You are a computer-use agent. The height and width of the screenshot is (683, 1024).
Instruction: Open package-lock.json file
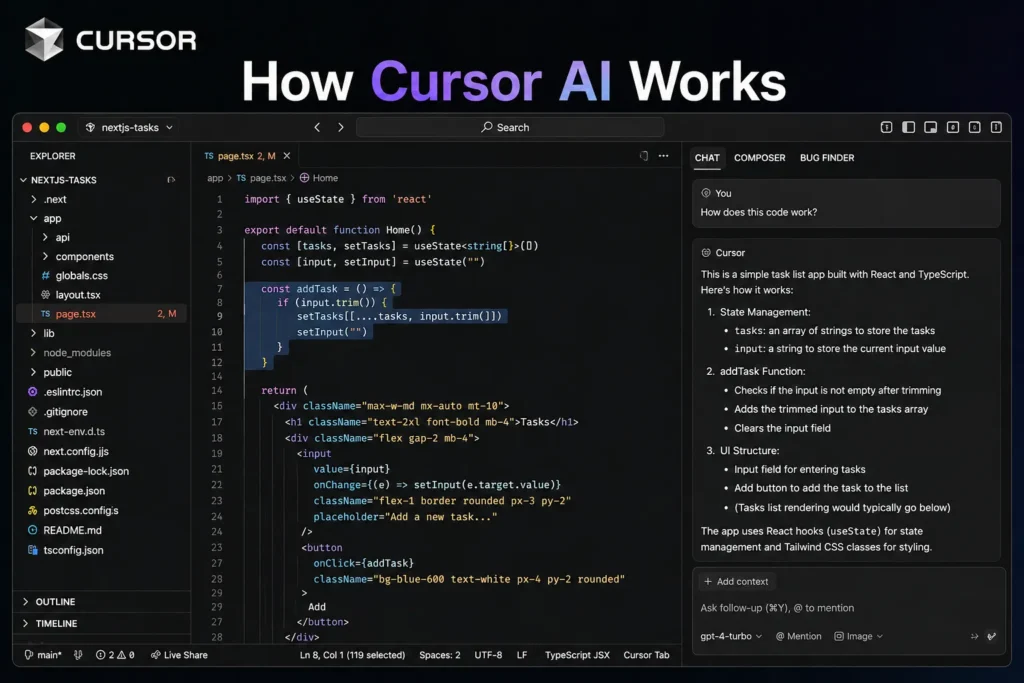86,471
